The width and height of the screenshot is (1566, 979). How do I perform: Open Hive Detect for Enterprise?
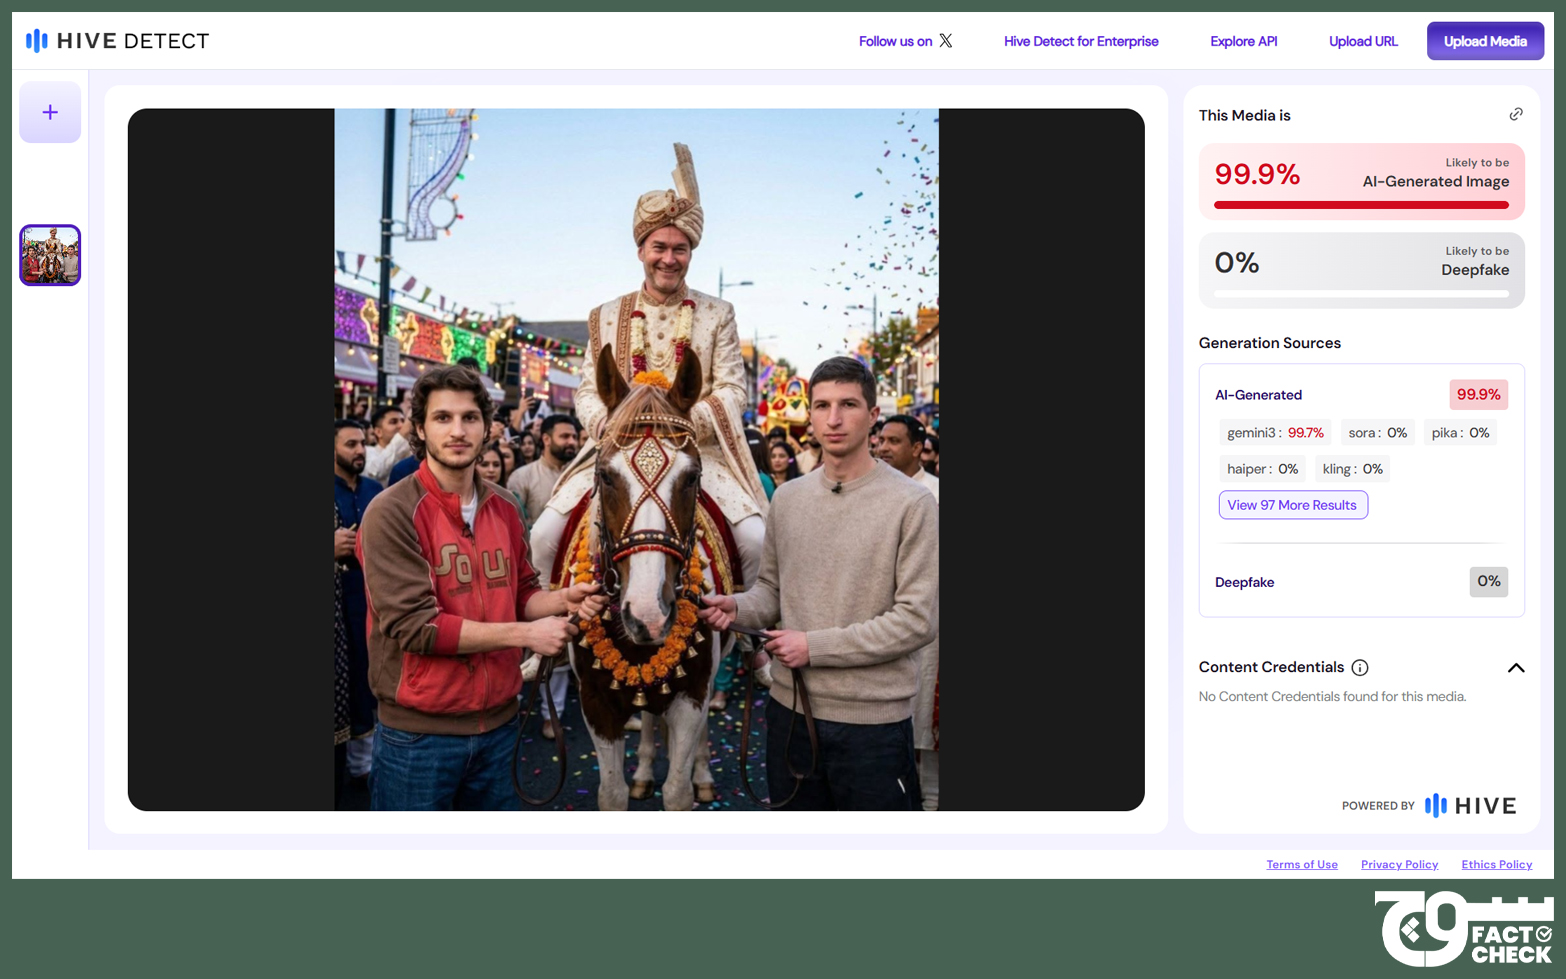point(1081,41)
